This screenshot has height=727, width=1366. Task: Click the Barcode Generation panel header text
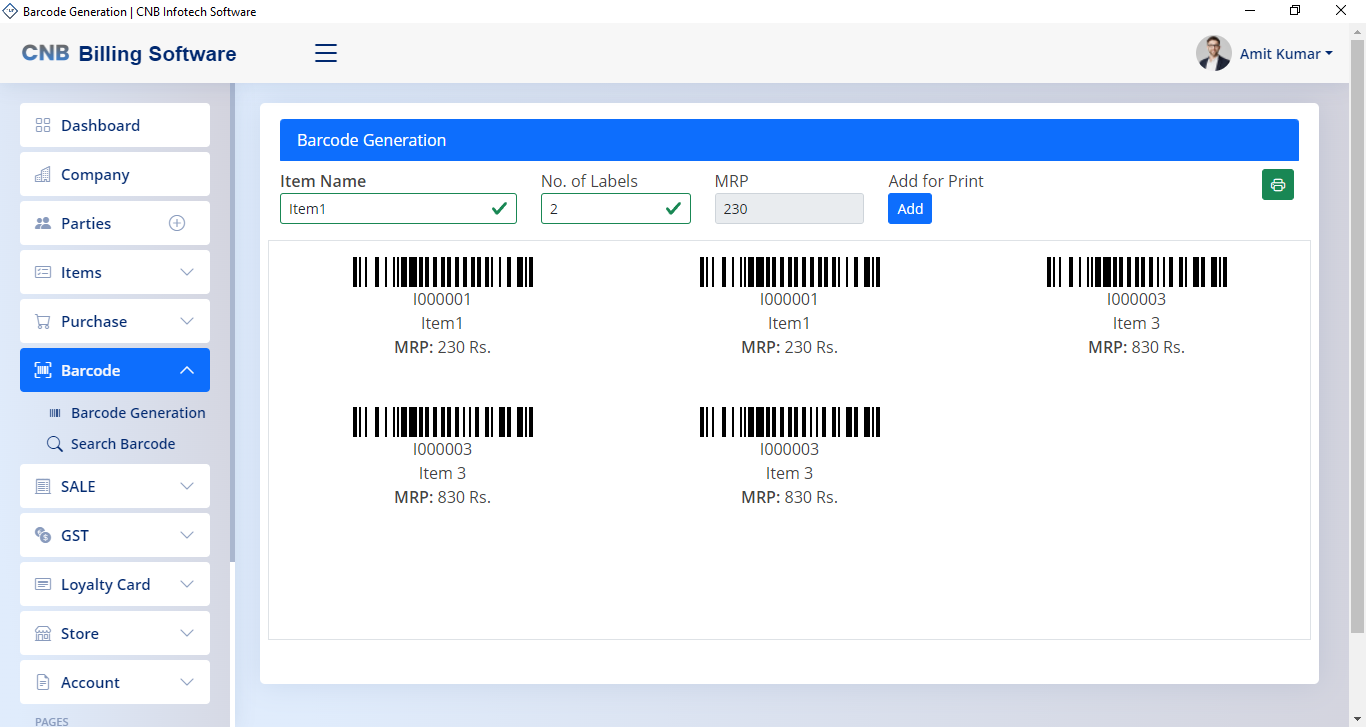(371, 141)
